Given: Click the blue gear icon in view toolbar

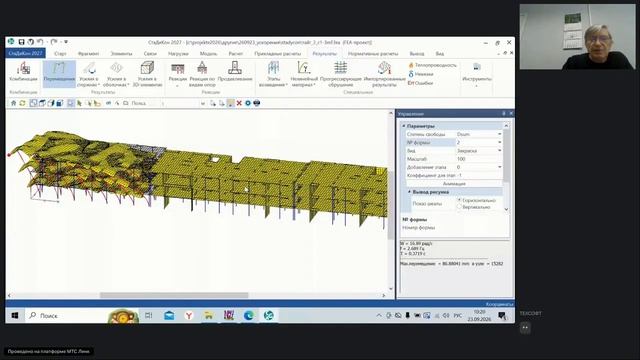Looking at the screenshot, I should (248, 103).
